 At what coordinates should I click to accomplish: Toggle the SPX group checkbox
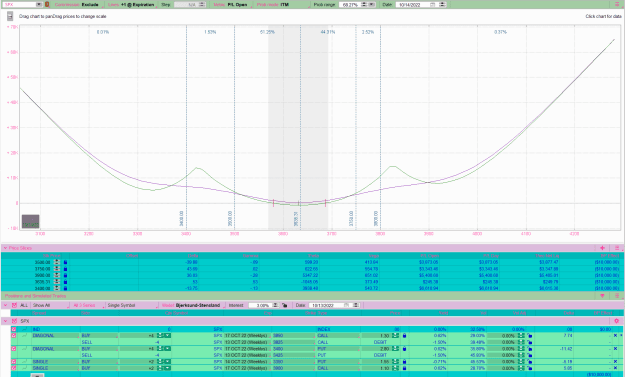tap(14, 321)
